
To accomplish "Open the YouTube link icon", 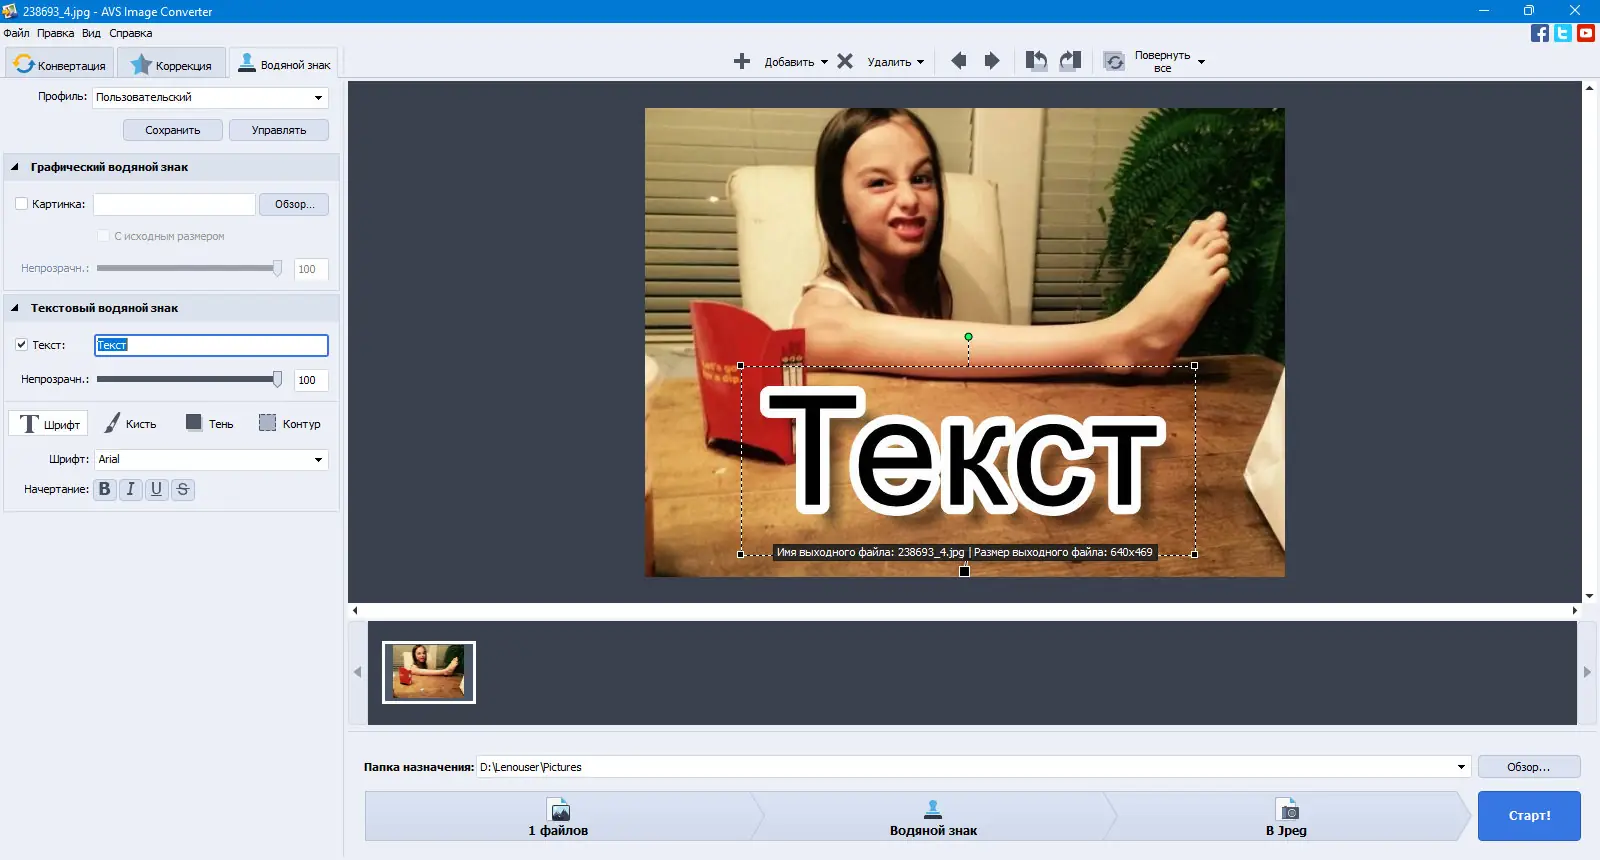I will pos(1586,33).
